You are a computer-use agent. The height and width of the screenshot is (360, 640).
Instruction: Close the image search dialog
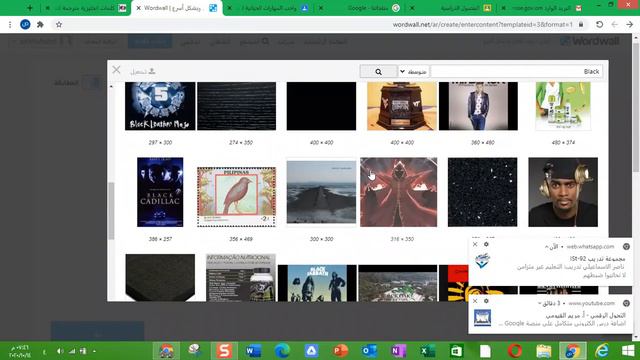116,70
